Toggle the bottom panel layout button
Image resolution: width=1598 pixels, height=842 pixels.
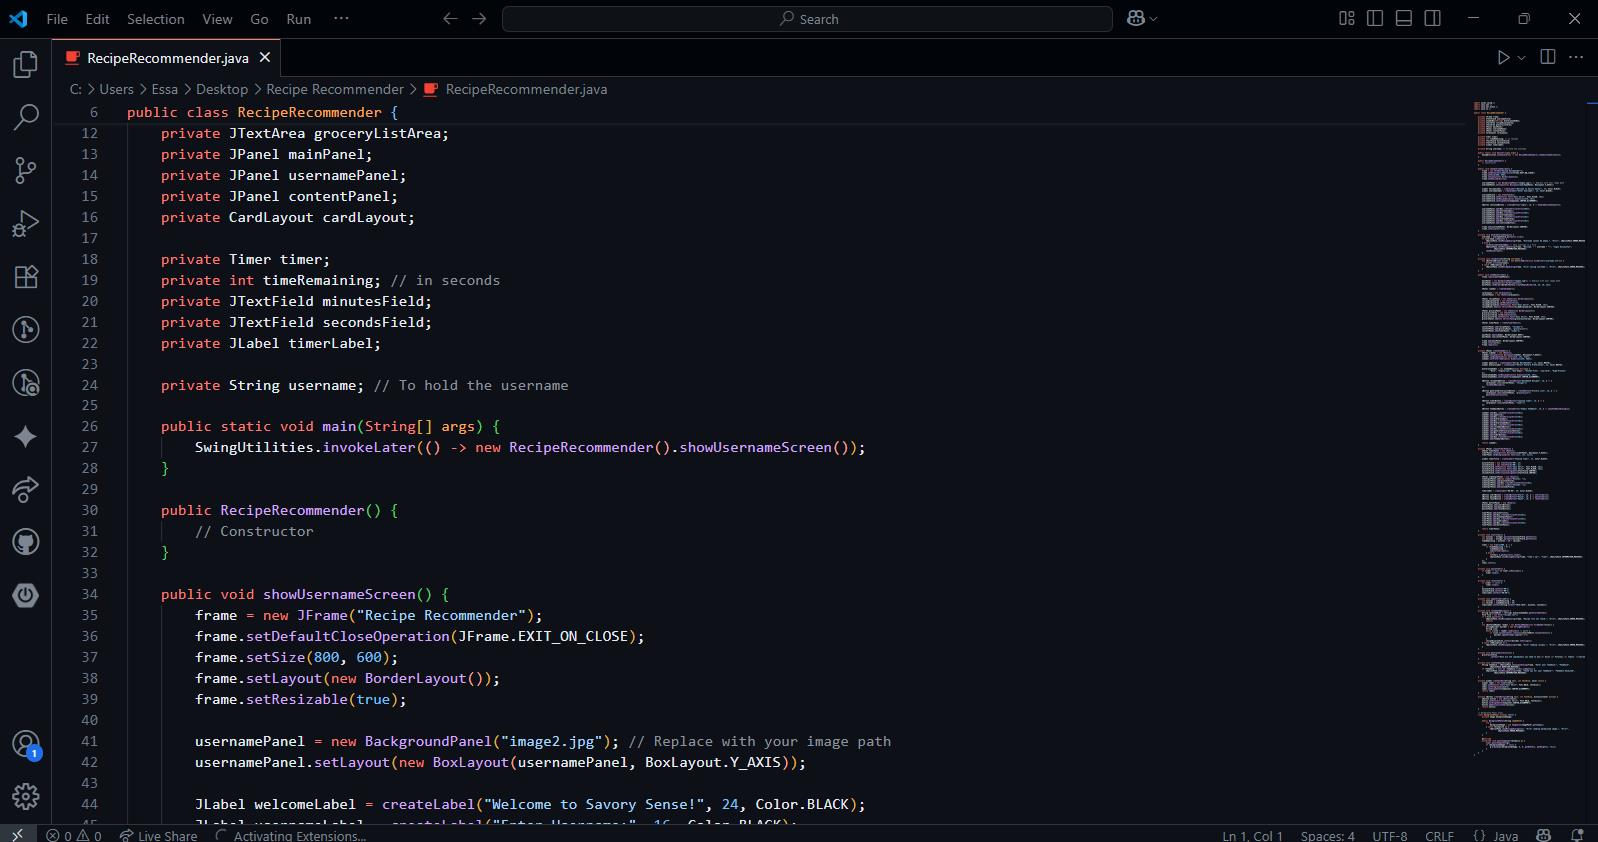coord(1404,19)
